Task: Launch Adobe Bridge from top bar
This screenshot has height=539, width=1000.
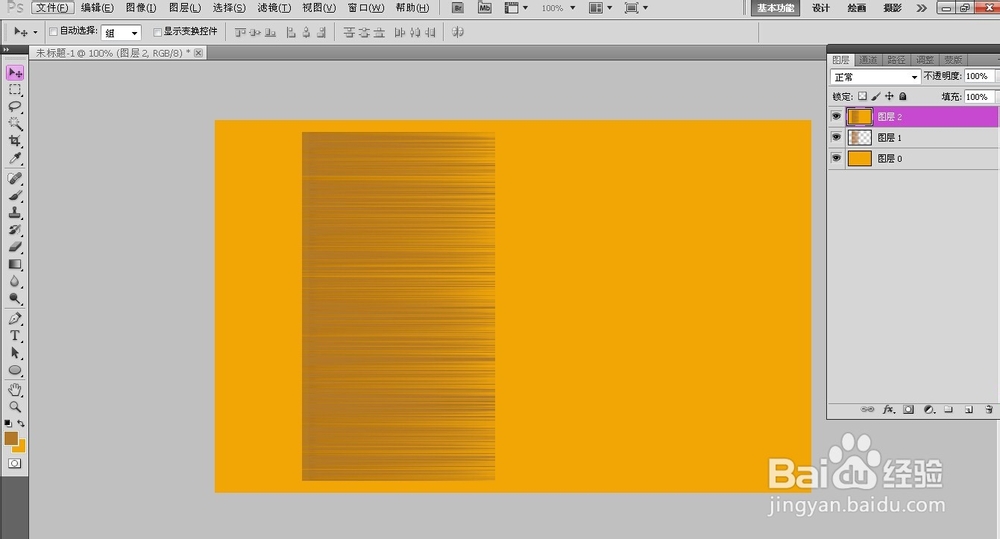Action: [x=457, y=8]
